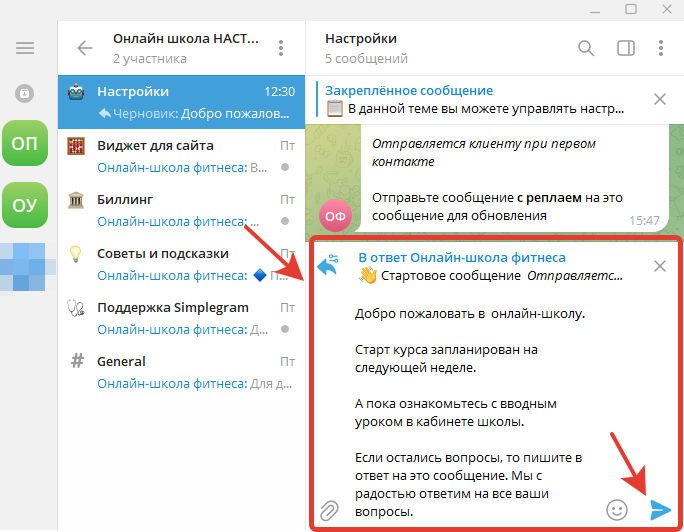This screenshot has width=684, height=532.
Task: Cancel the reply to Онлайн-школа фитнеса
Action: click(660, 266)
